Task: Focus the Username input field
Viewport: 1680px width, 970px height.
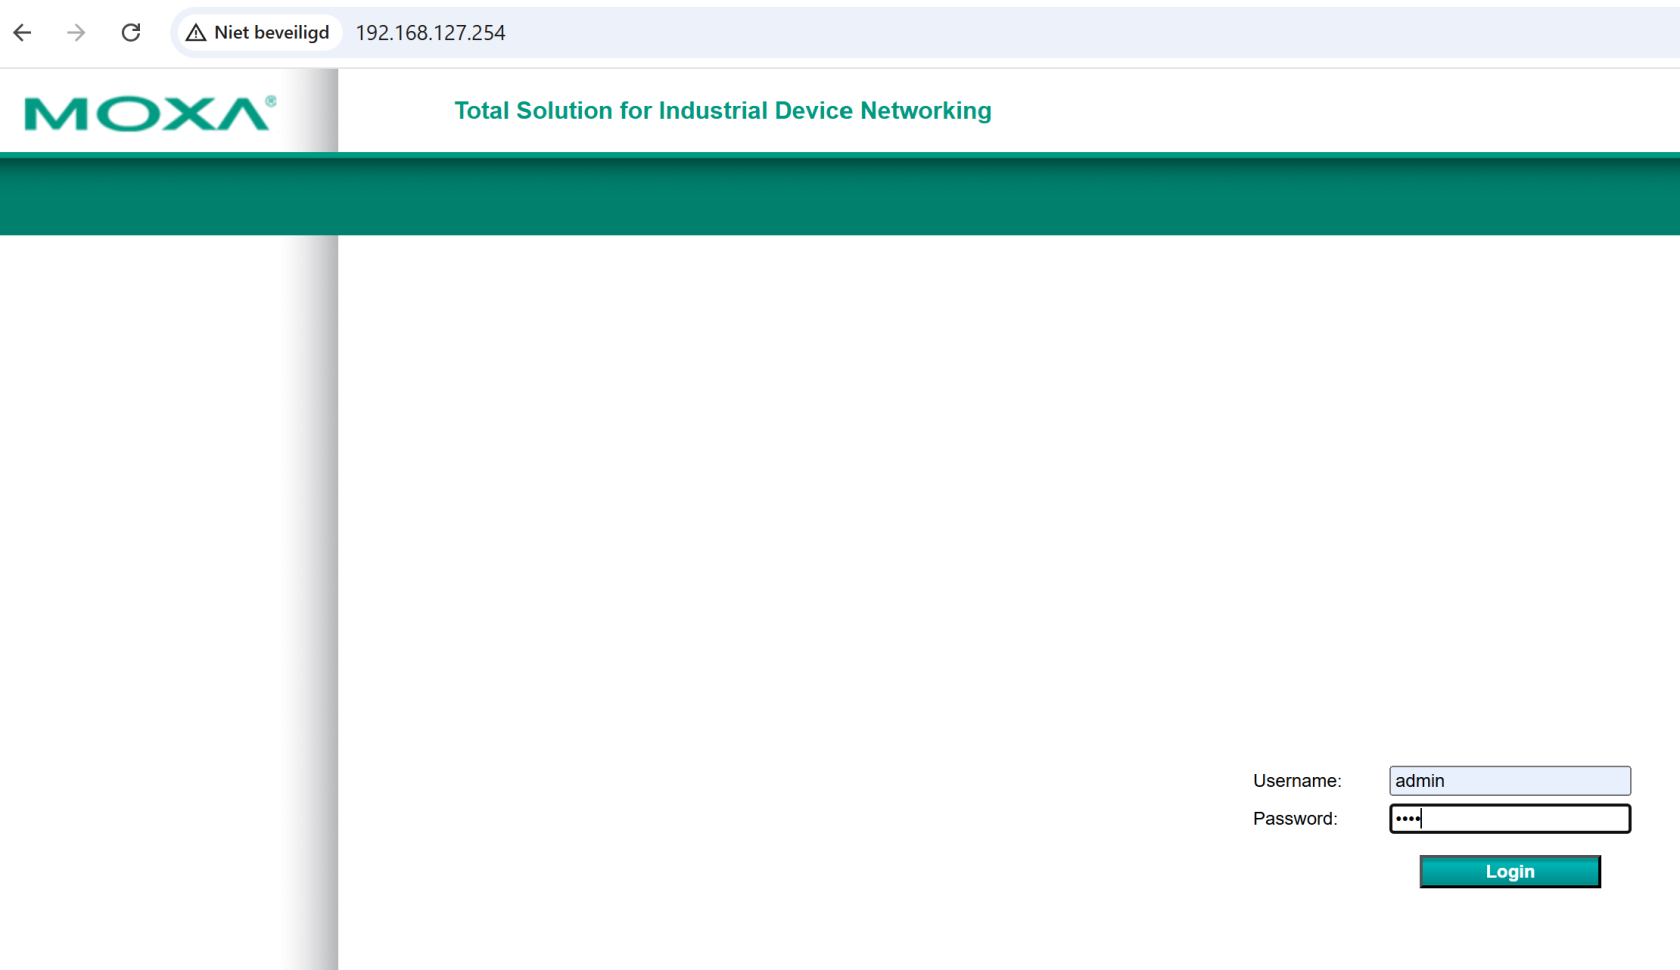Action: [1540, 780]
